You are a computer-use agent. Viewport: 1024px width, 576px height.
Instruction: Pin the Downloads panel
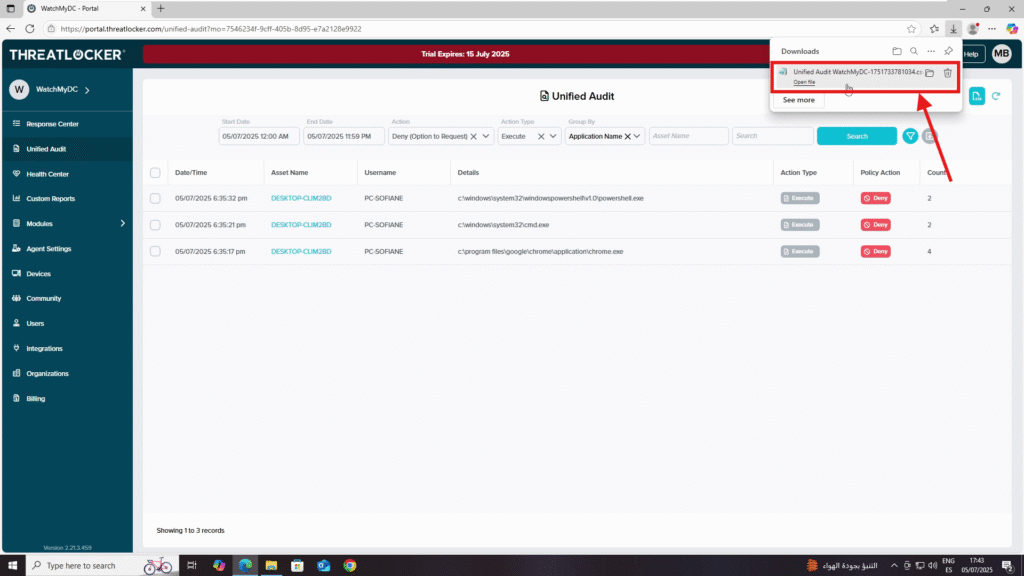click(x=948, y=51)
